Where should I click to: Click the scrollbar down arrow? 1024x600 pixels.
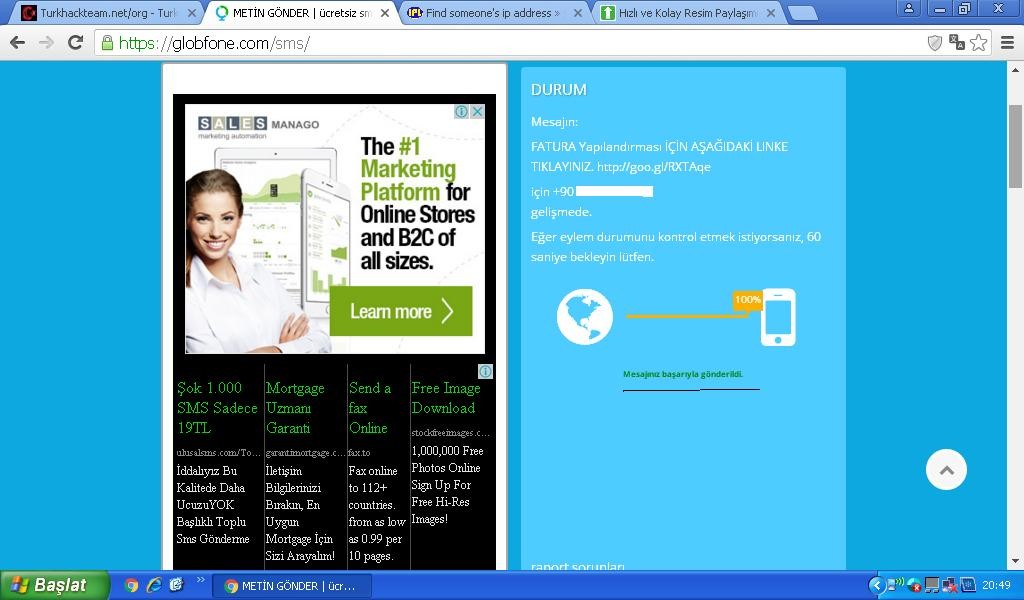click(1016, 561)
